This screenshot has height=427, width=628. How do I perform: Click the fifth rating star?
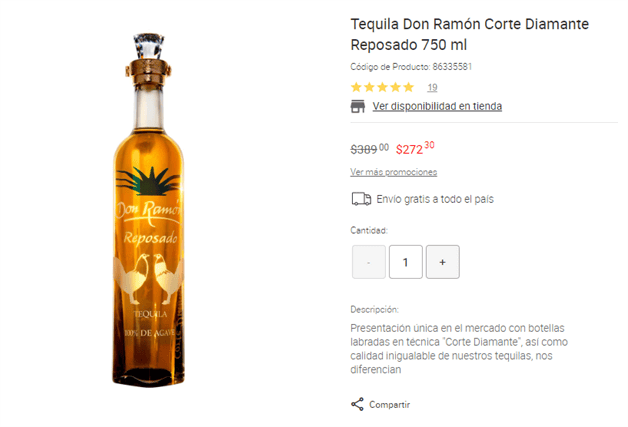(x=409, y=87)
